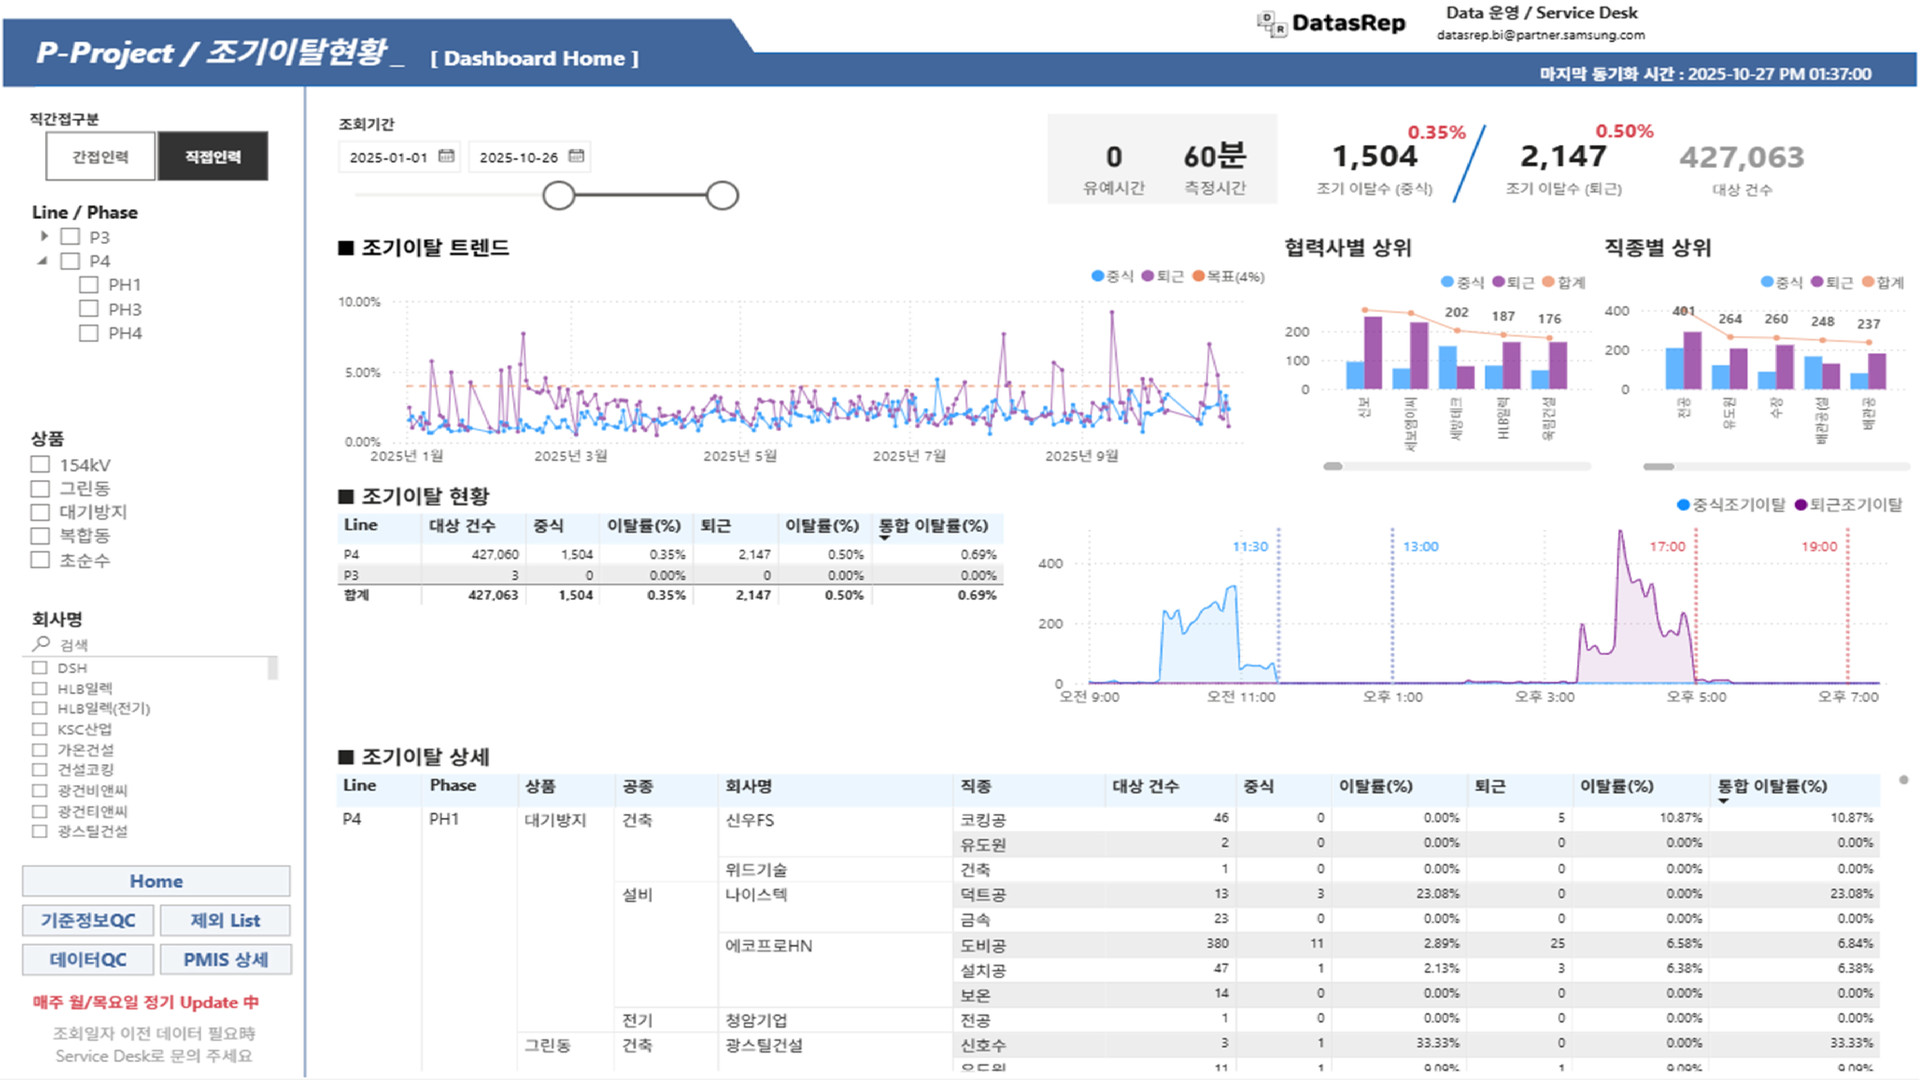Check the DSH company checkbox
The width and height of the screenshot is (1920, 1080).
pyautogui.click(x=40, y=667)
